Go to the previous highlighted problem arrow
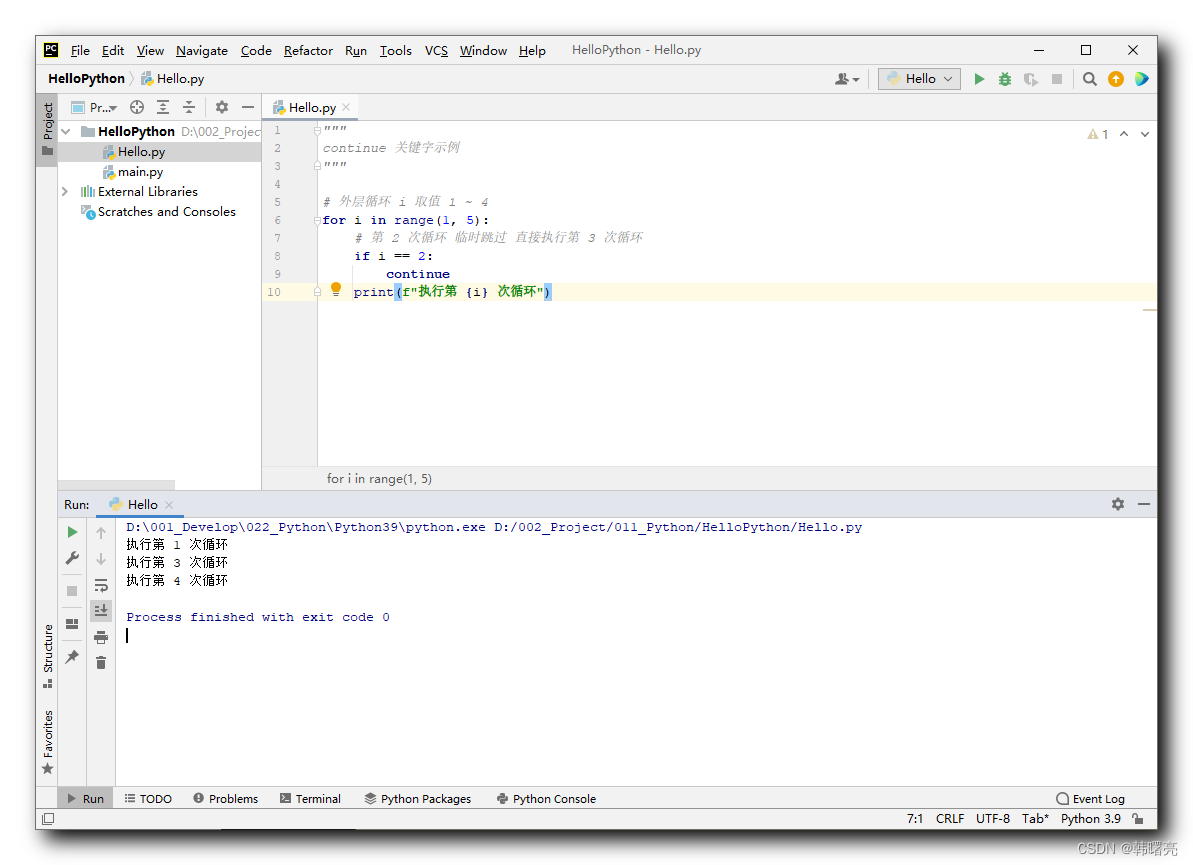Screen dimensions: 1193x865 pyautogui.click(x=1124, y=134)
